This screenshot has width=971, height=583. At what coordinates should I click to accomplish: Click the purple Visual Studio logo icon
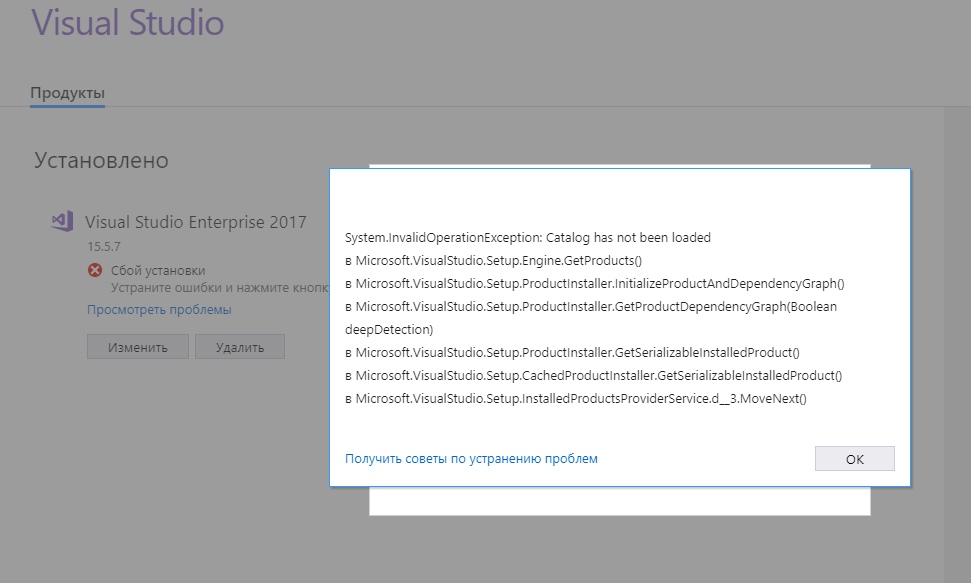[x=62, y=221]
